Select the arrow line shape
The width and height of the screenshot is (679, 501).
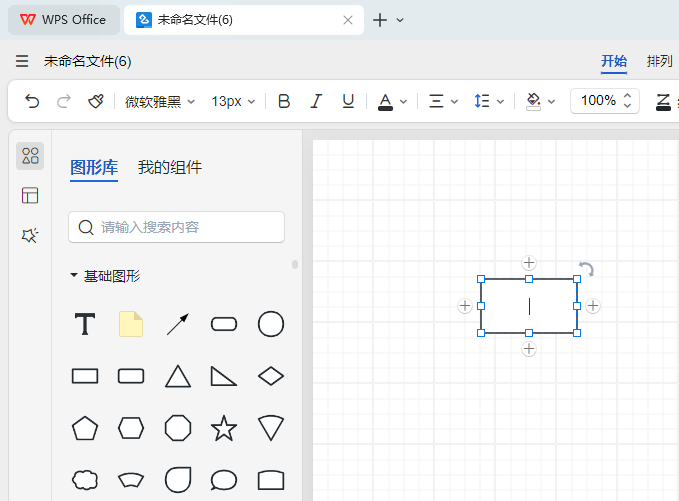(x=178, y=324)
